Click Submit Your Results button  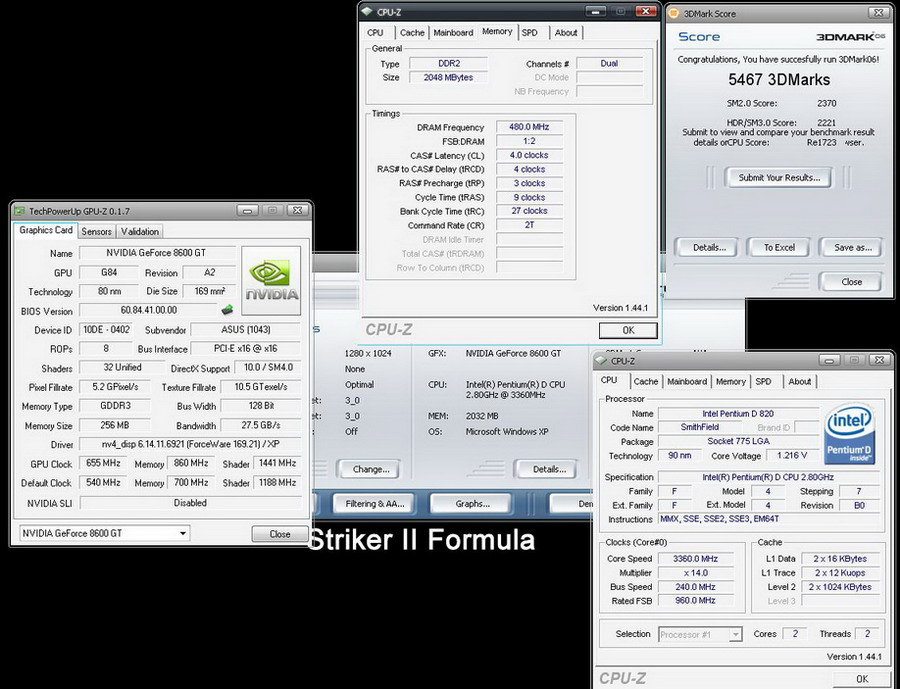tap(779, 177)
